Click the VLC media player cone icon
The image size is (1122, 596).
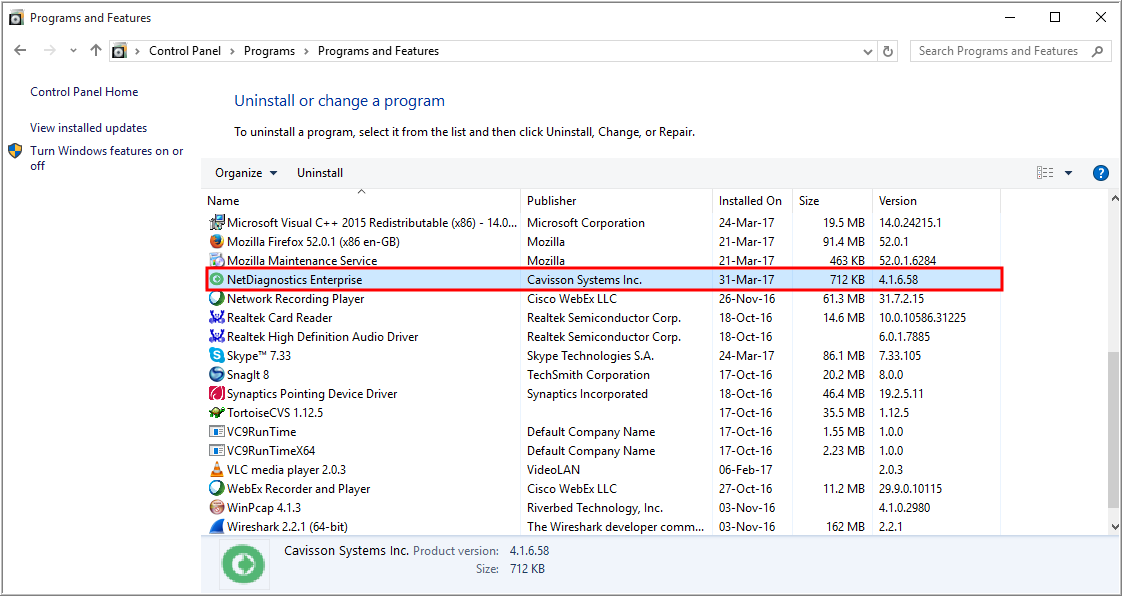click(x=216, y=469)
